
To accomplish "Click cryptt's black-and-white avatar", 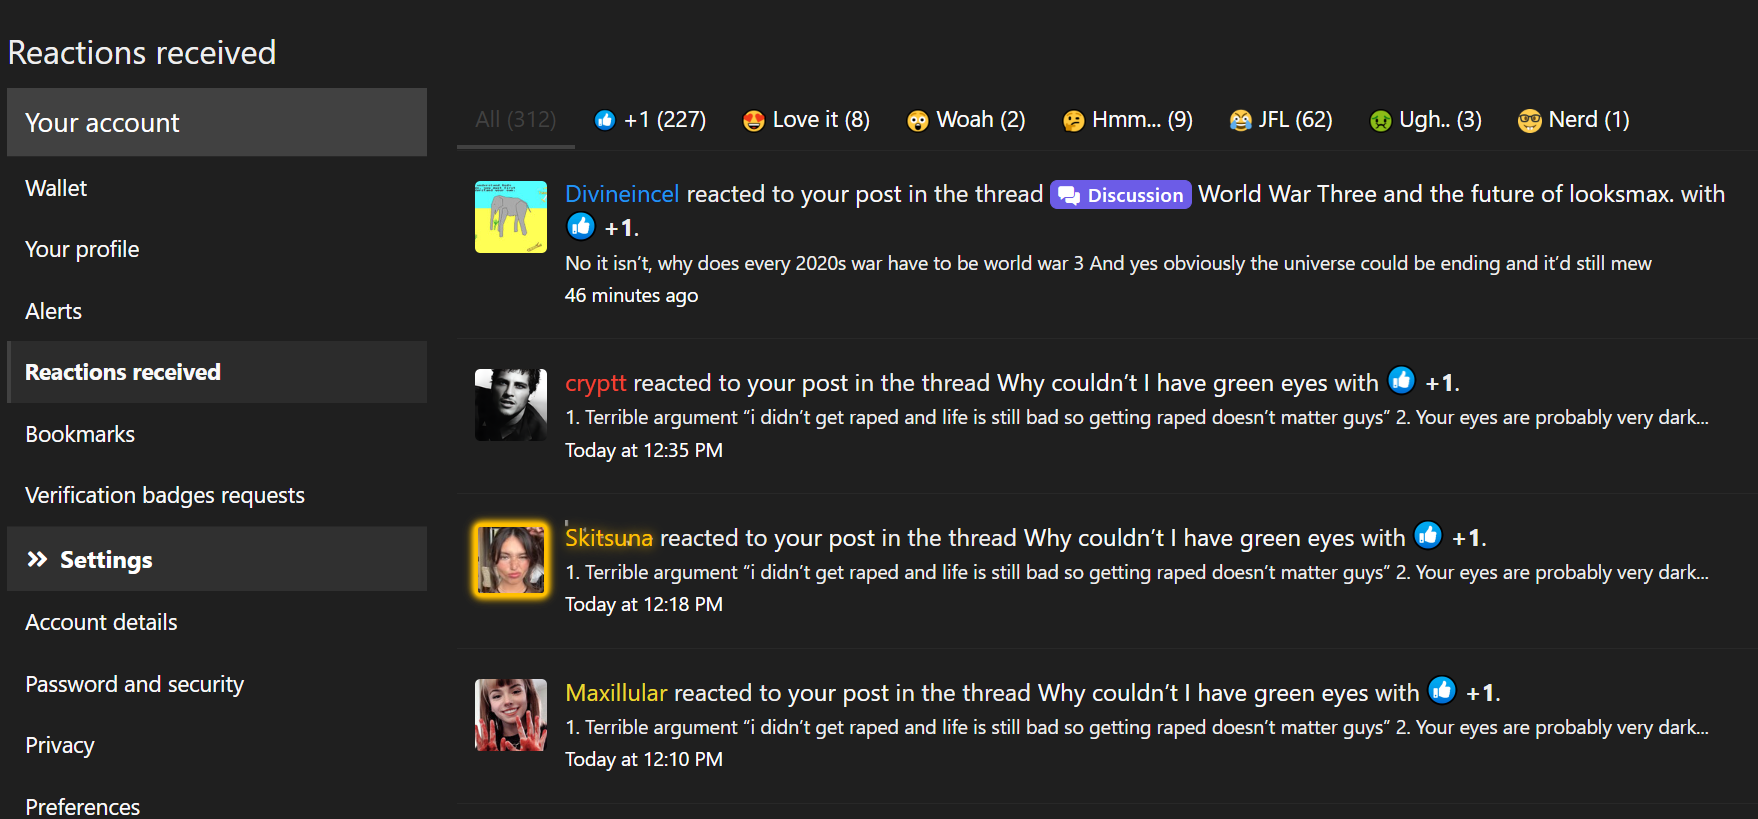I will (511, 405).
